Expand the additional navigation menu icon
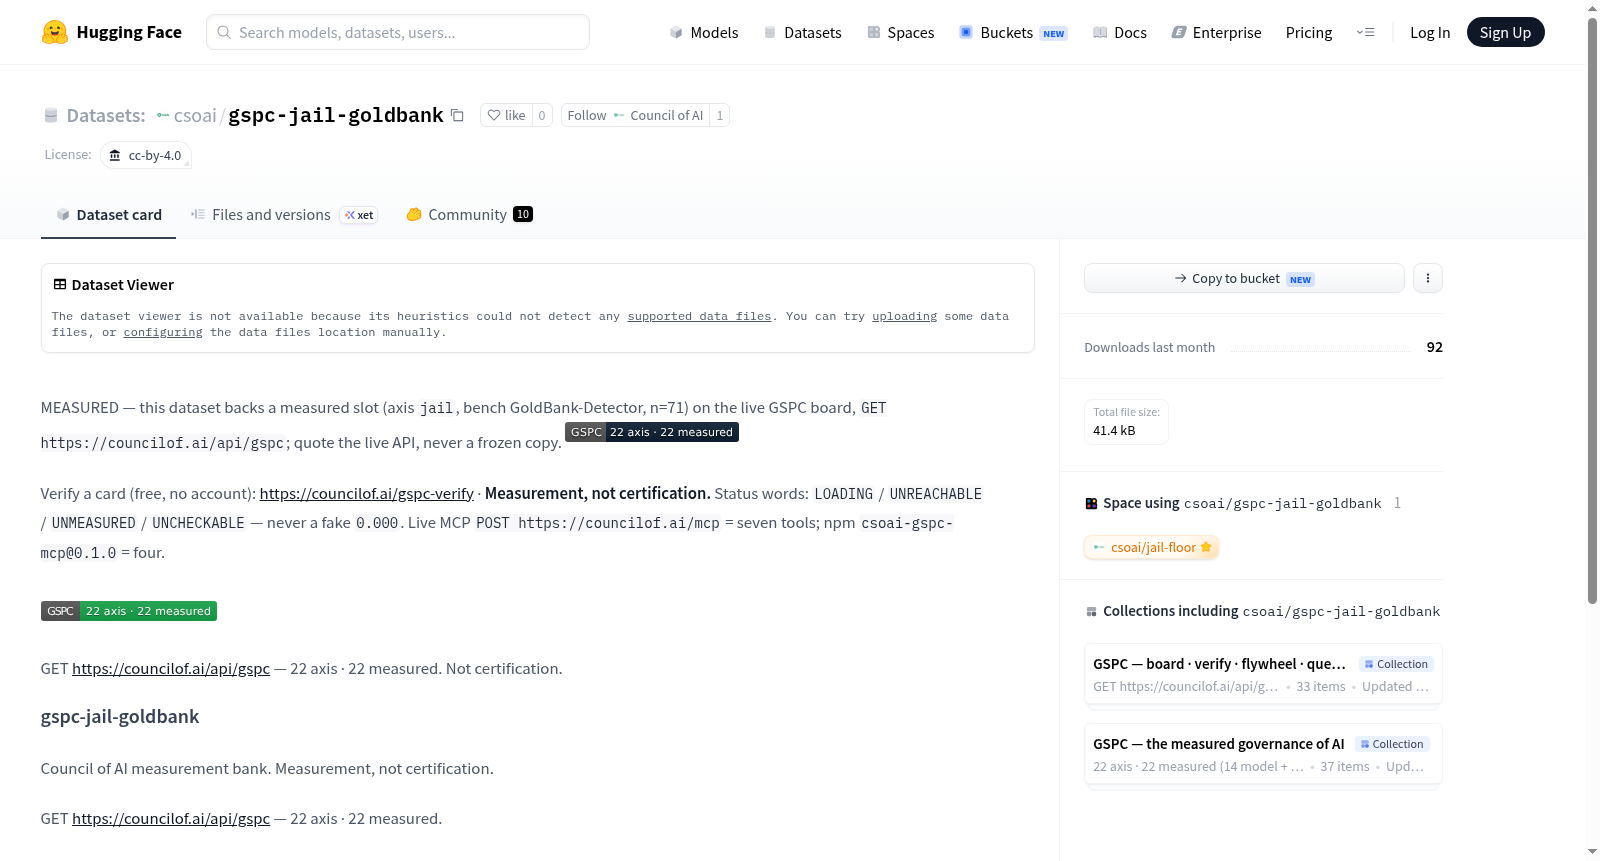This screenshot has height=861, width=1600. [x=1365, y=32]
